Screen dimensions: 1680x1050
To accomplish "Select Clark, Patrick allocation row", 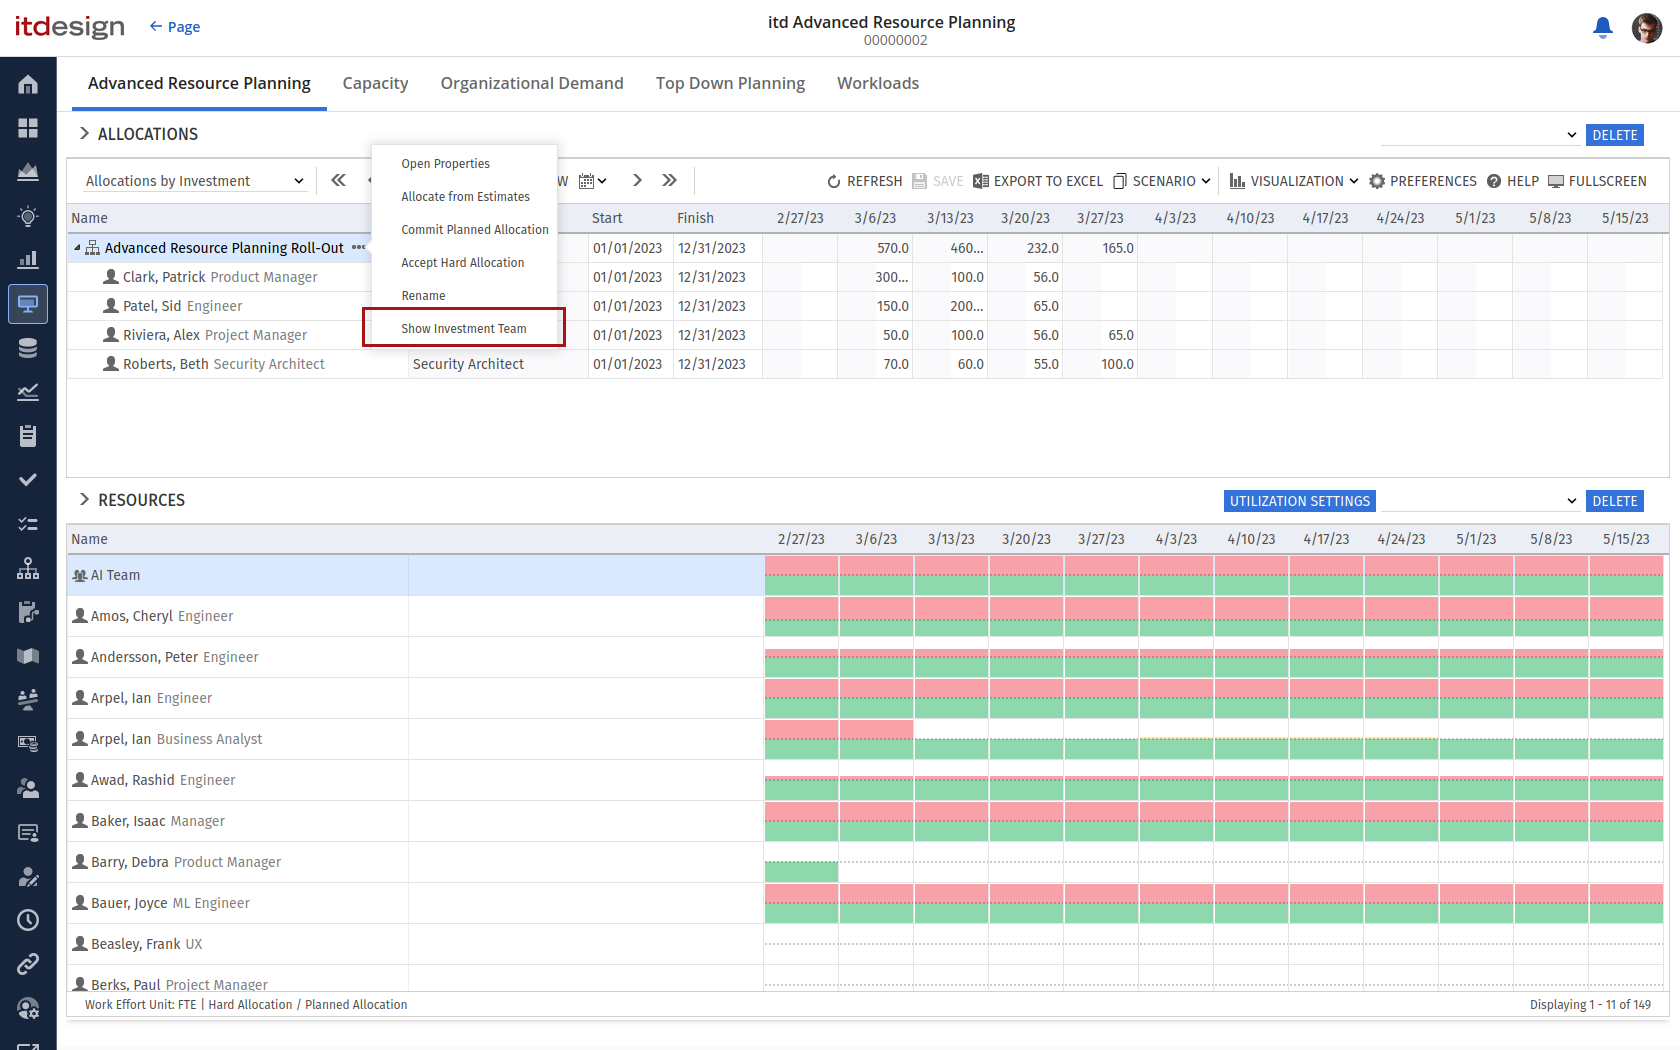I will coord(865,277).
